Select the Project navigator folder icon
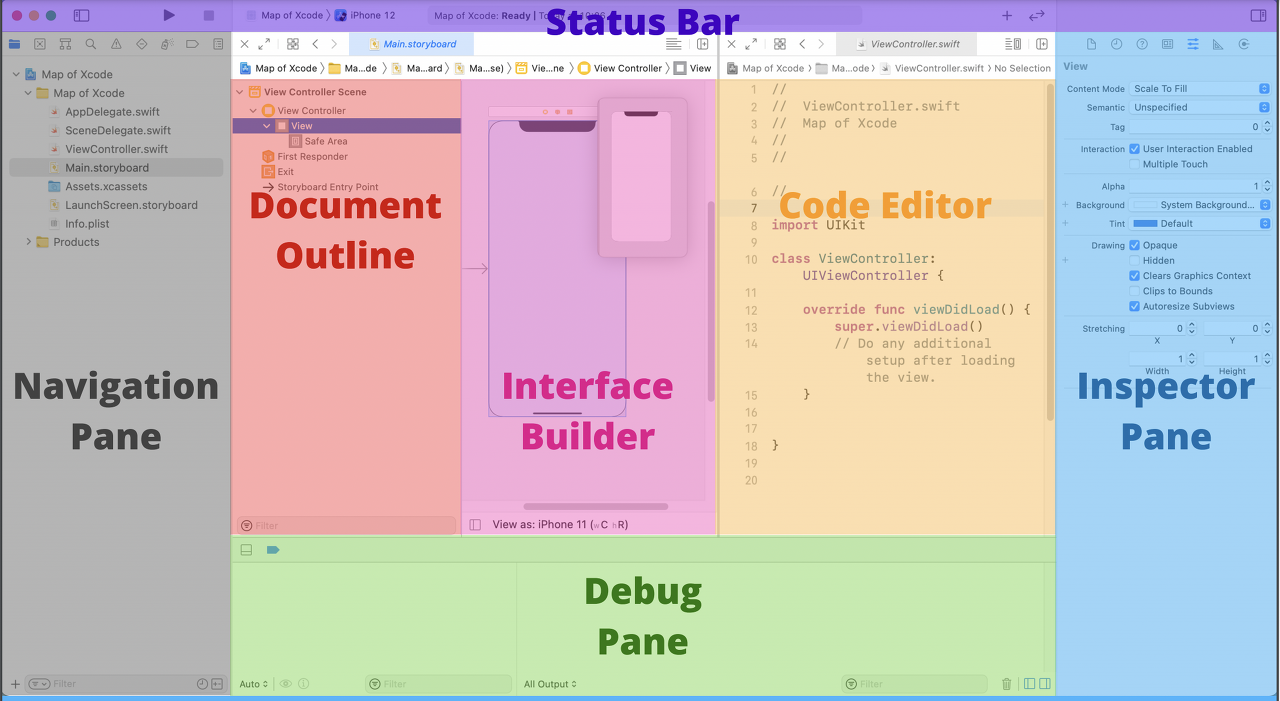 tap(14, 44)
